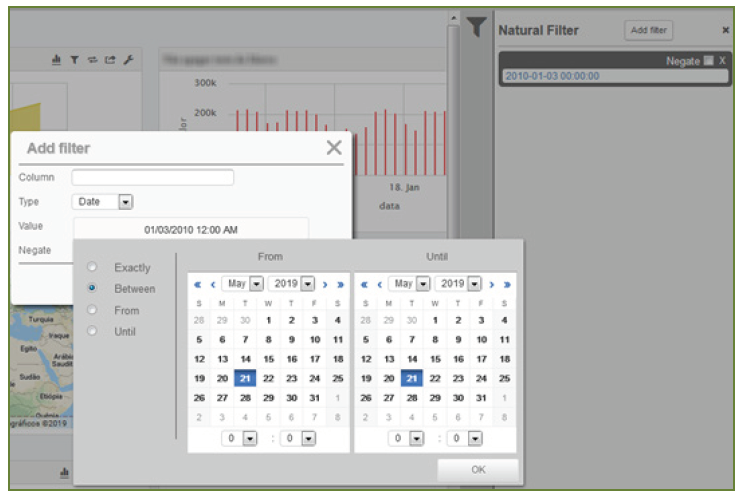Click the wrench settings icon in chart toolbar
743x498 pixels.
(128, 61)
